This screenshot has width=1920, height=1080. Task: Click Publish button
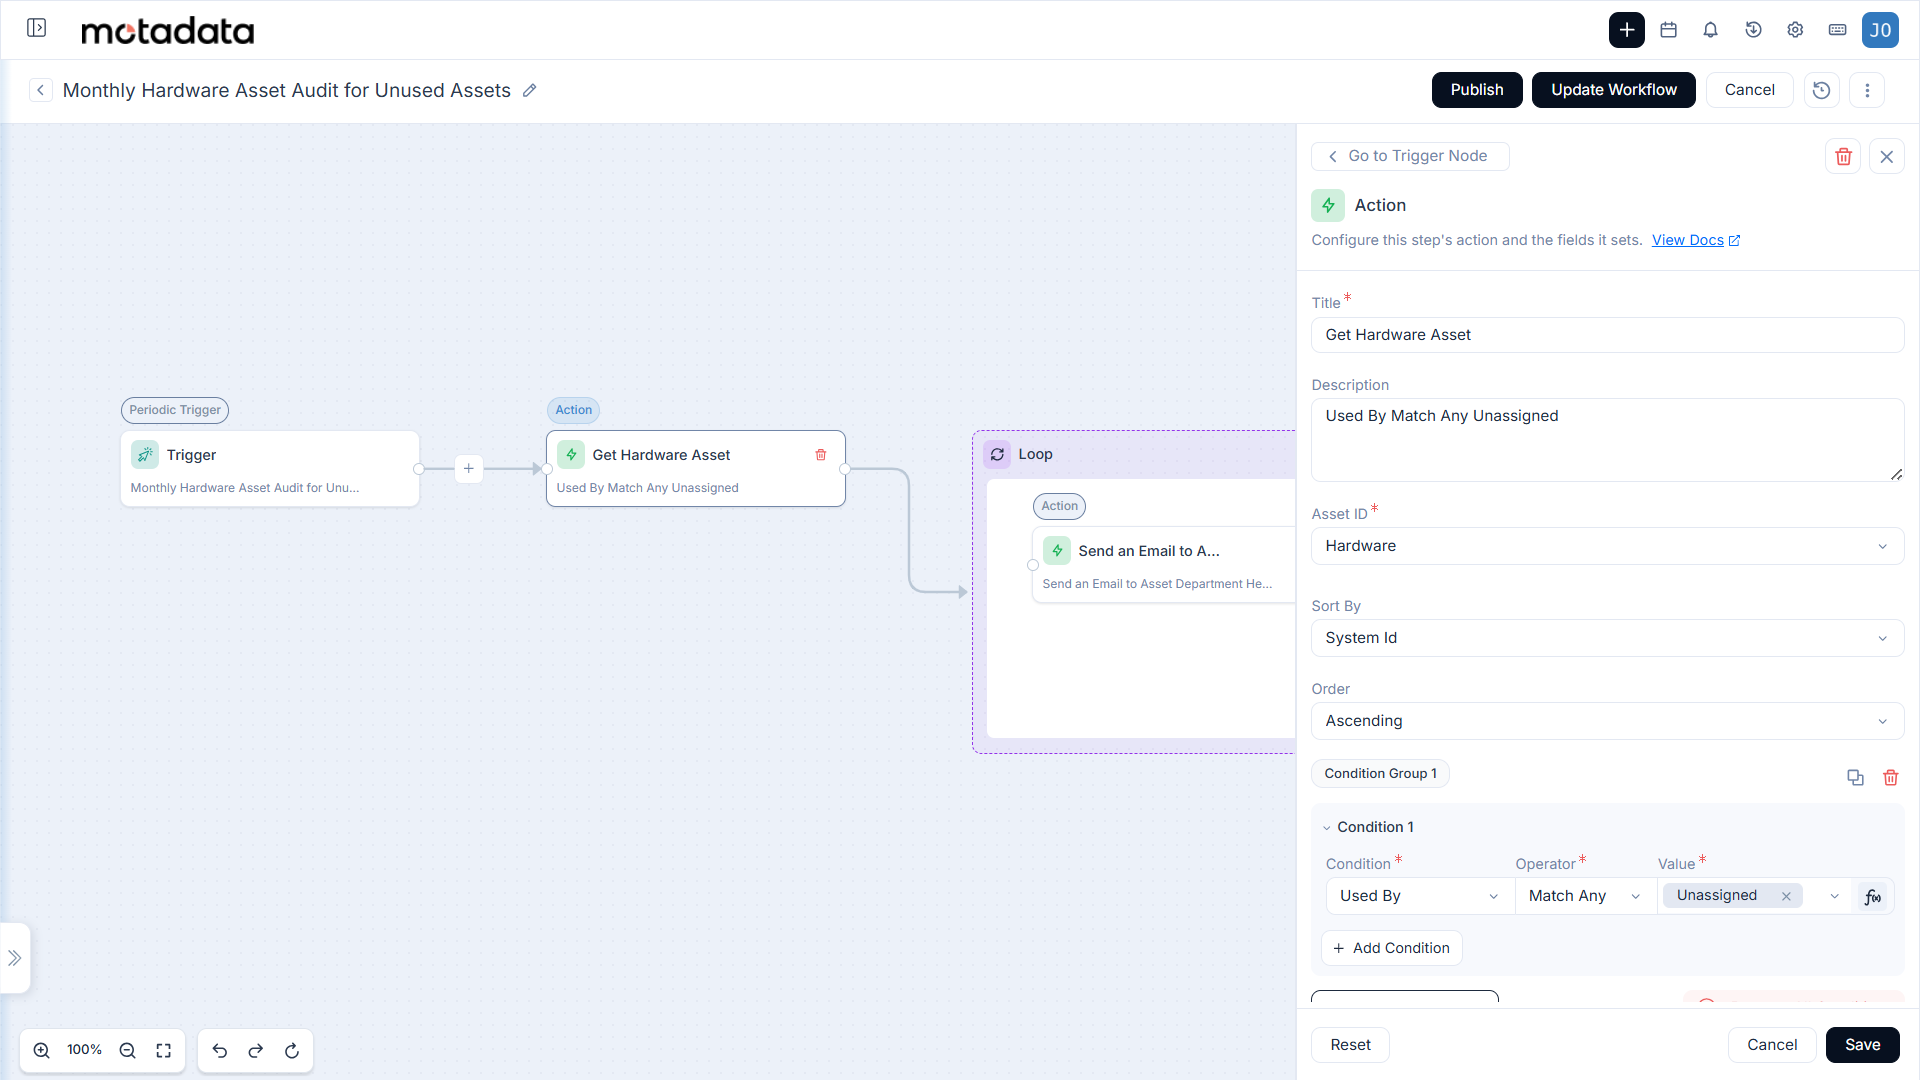[1477, 90]
